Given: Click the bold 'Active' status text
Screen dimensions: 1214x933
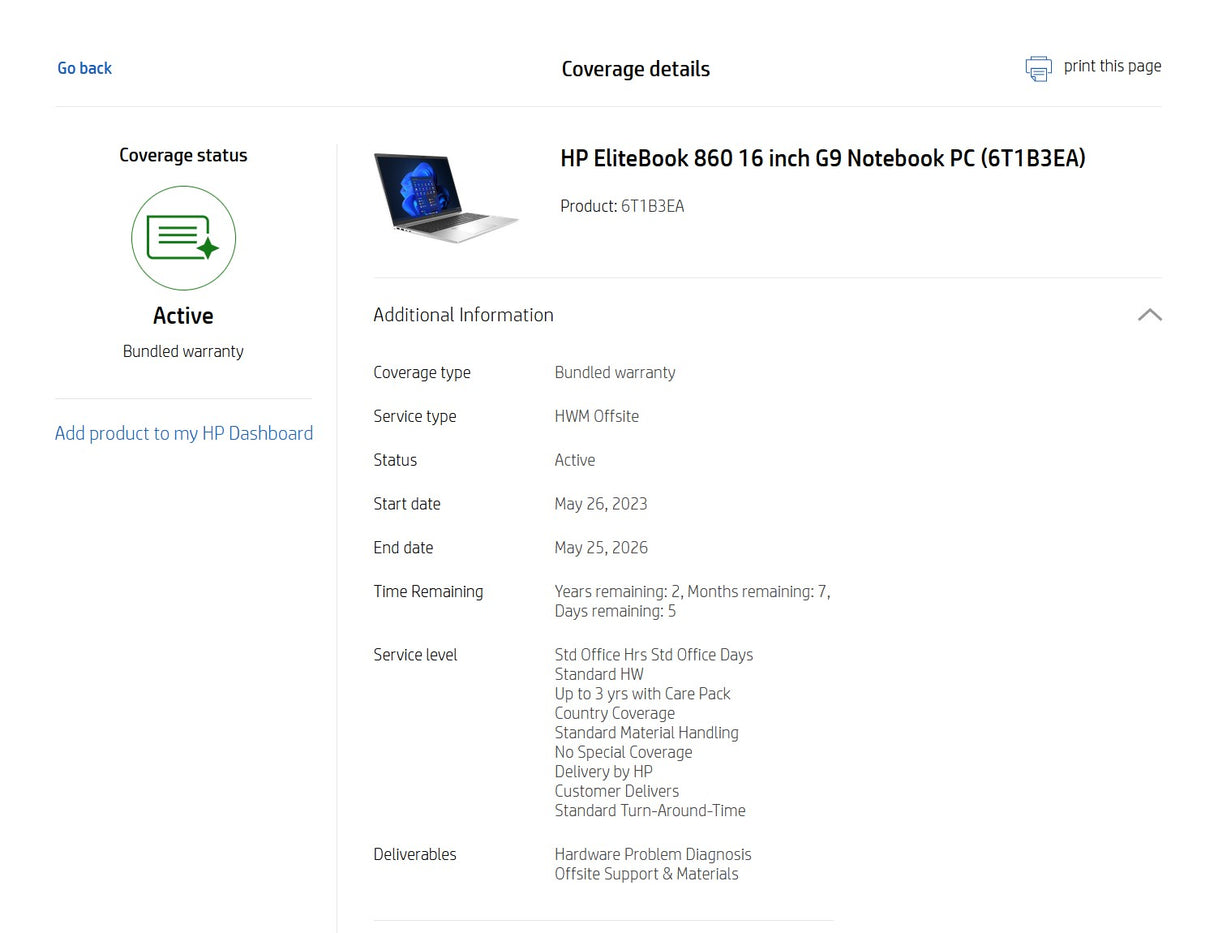Looking at the screenshot, I should tap(183, 316).
